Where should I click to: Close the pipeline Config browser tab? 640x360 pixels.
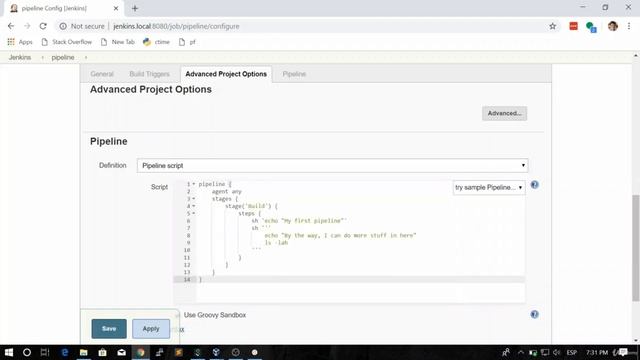116,8
